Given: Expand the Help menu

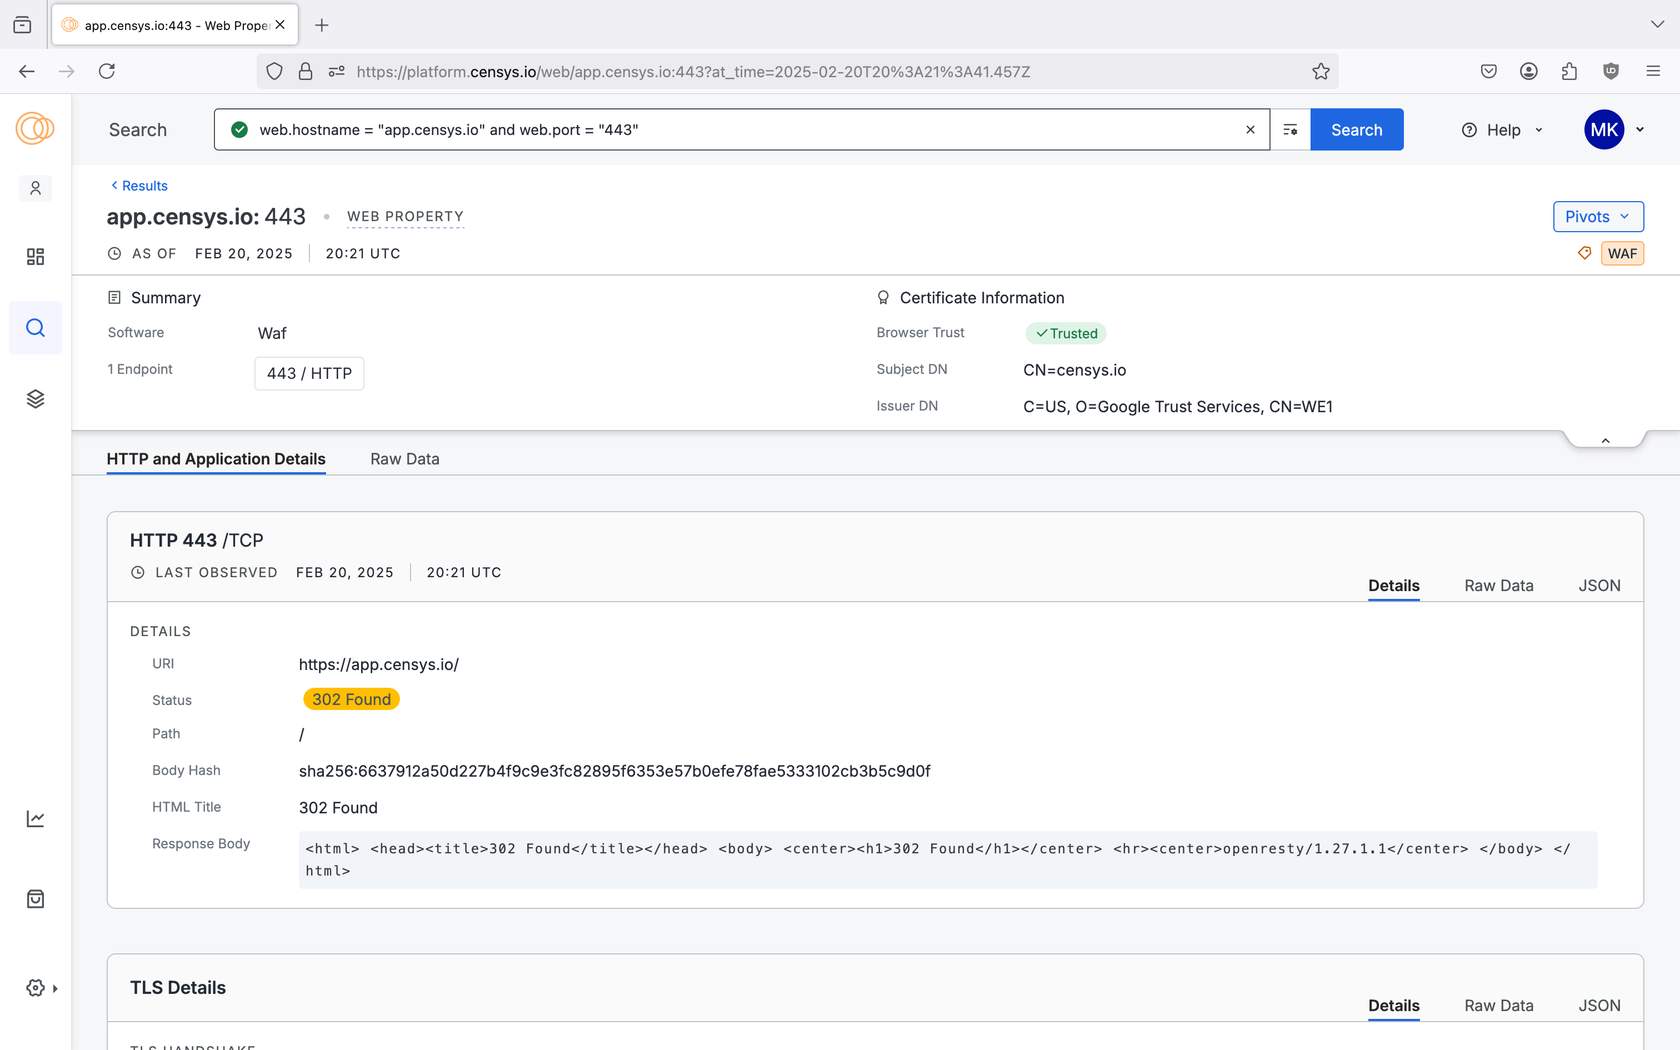Looking at the screenshot, I should click(x=1503, y=130).
